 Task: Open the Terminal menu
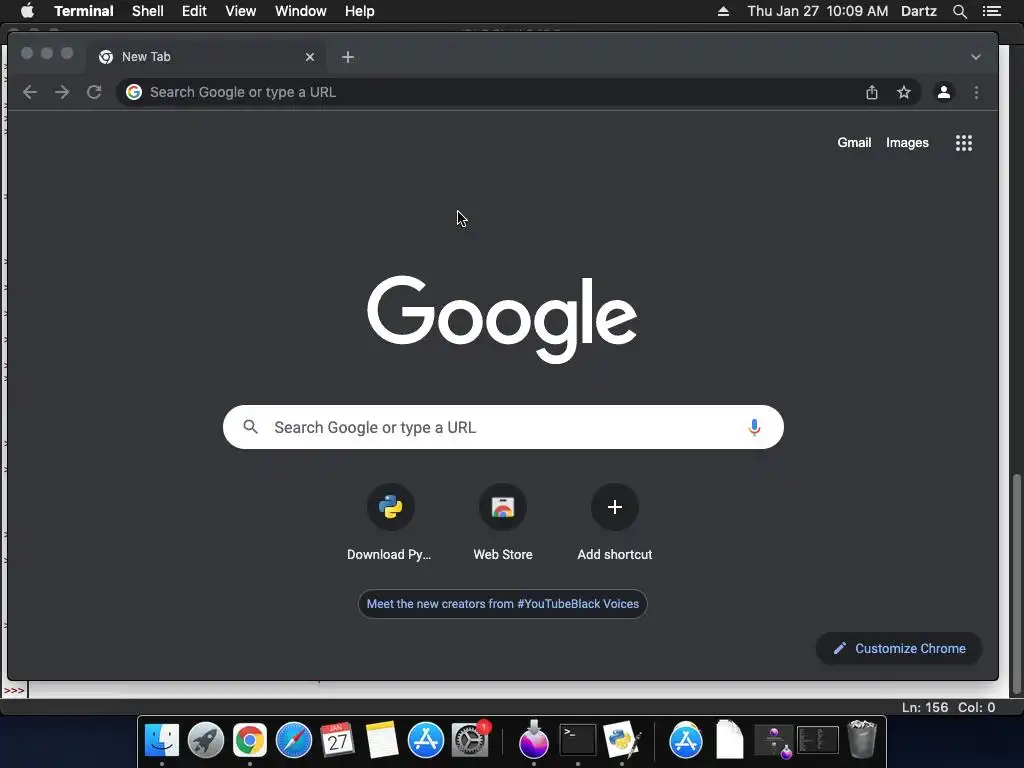(84, 11)
